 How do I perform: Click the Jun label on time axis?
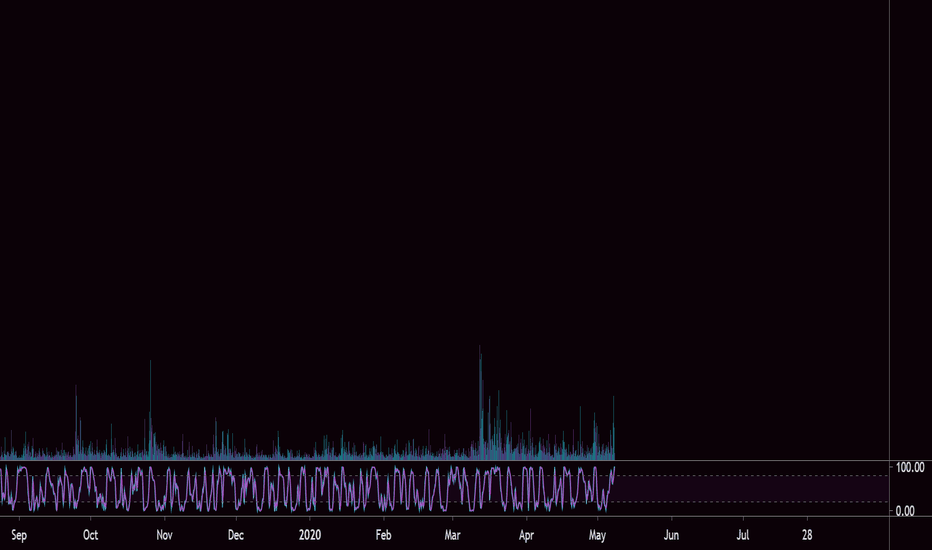click(x=671, y=535)
